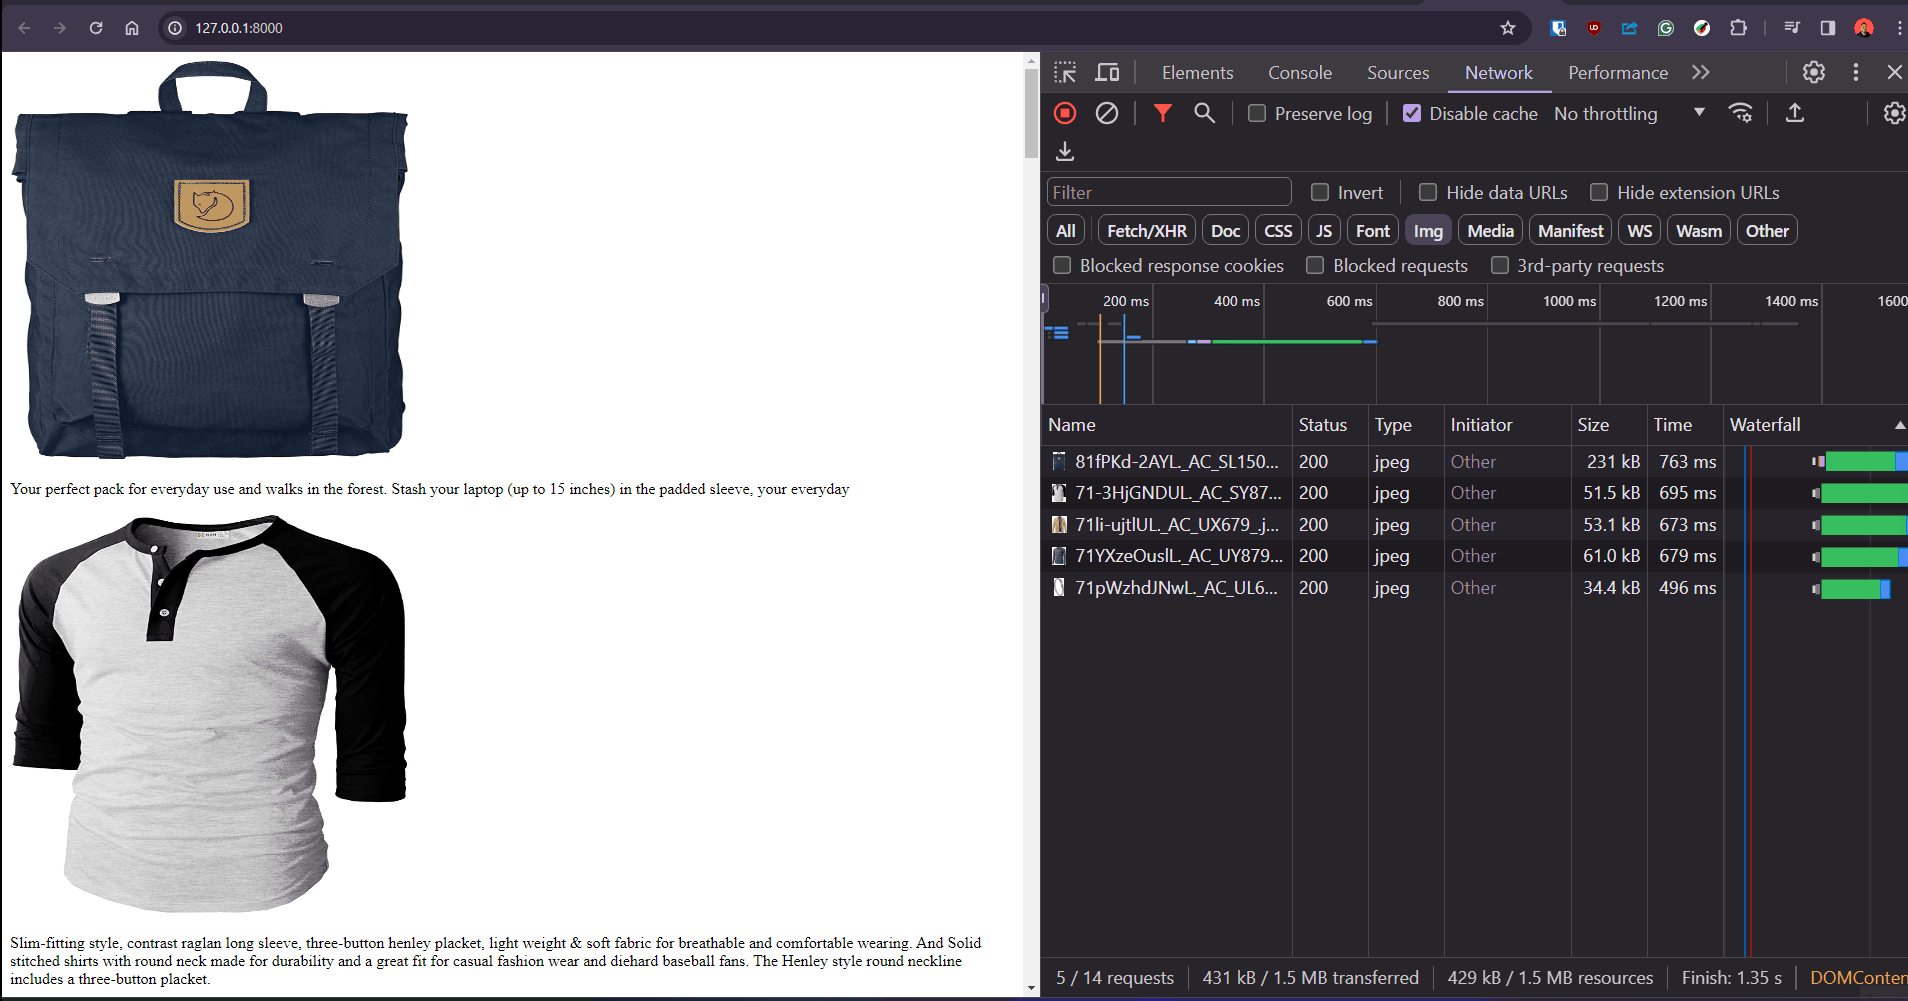Enable the Preserve log checkbox
Image resolution: width=1908 pixels, height=1001 pixels.
tap(1257, 114)
